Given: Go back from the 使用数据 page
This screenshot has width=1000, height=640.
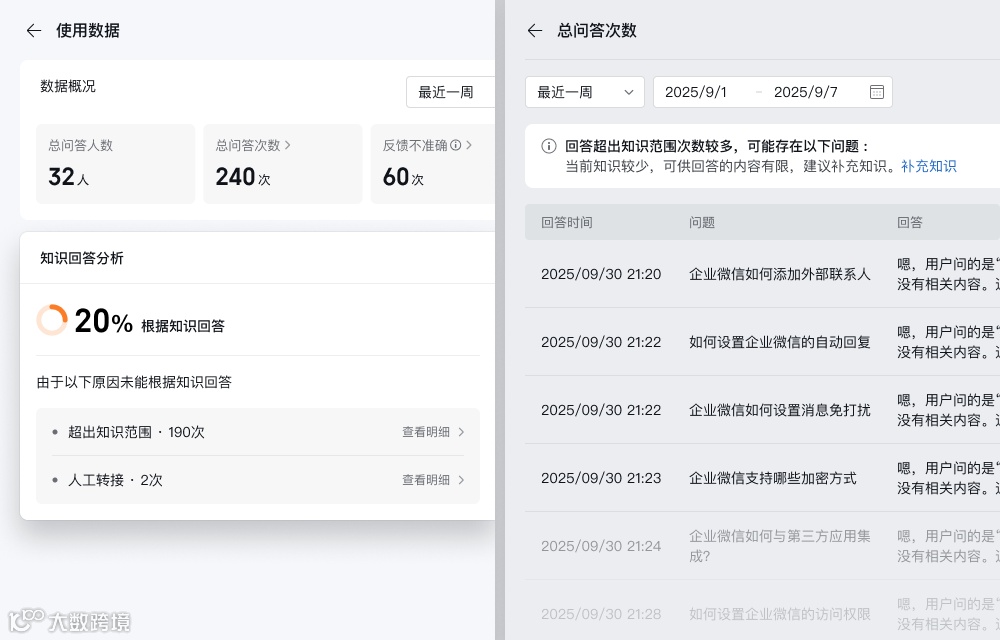Looking at the screenshot, I should tap(34, 31).
